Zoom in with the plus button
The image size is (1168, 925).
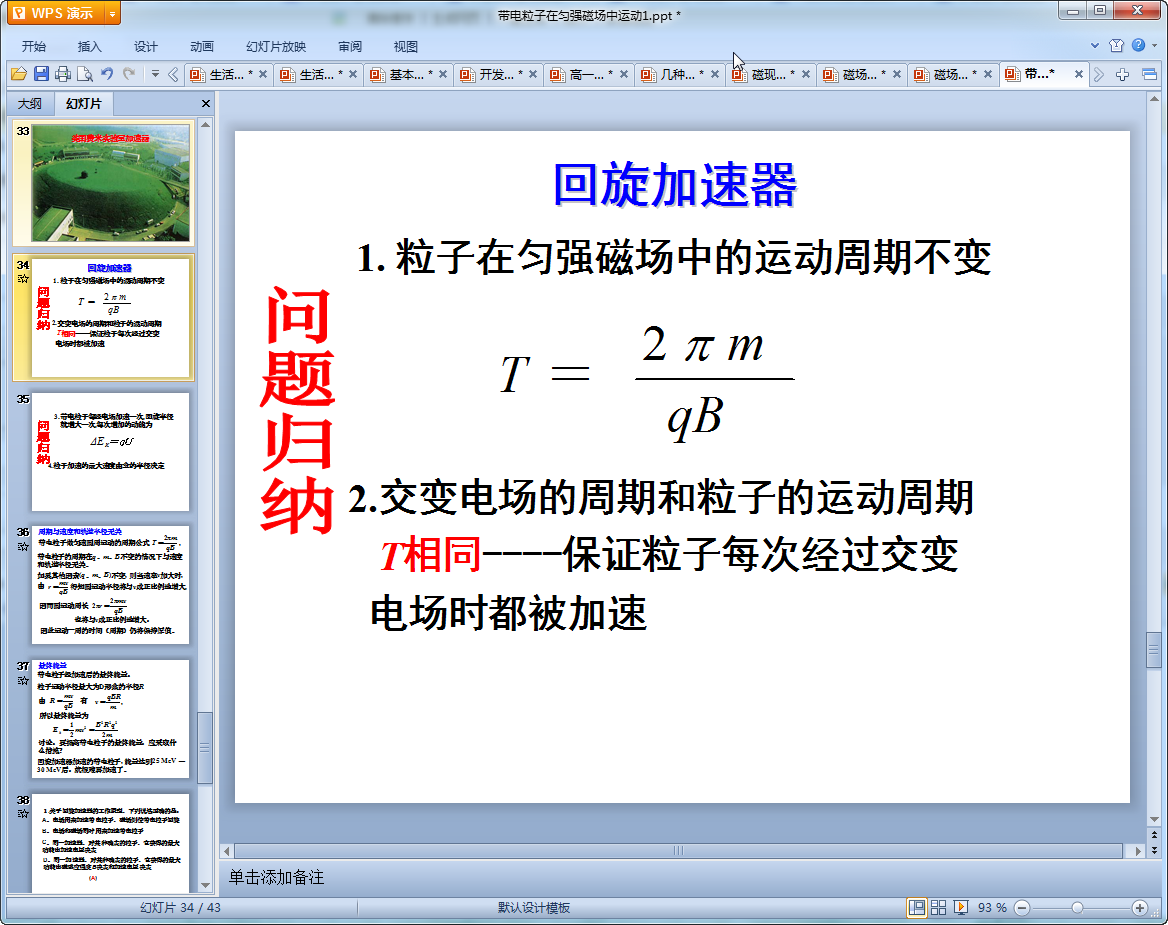pos(1140,908)
